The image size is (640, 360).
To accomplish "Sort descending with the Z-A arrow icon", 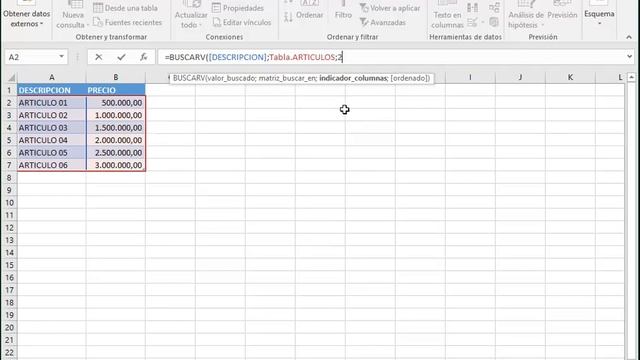I will pos(288,17).
